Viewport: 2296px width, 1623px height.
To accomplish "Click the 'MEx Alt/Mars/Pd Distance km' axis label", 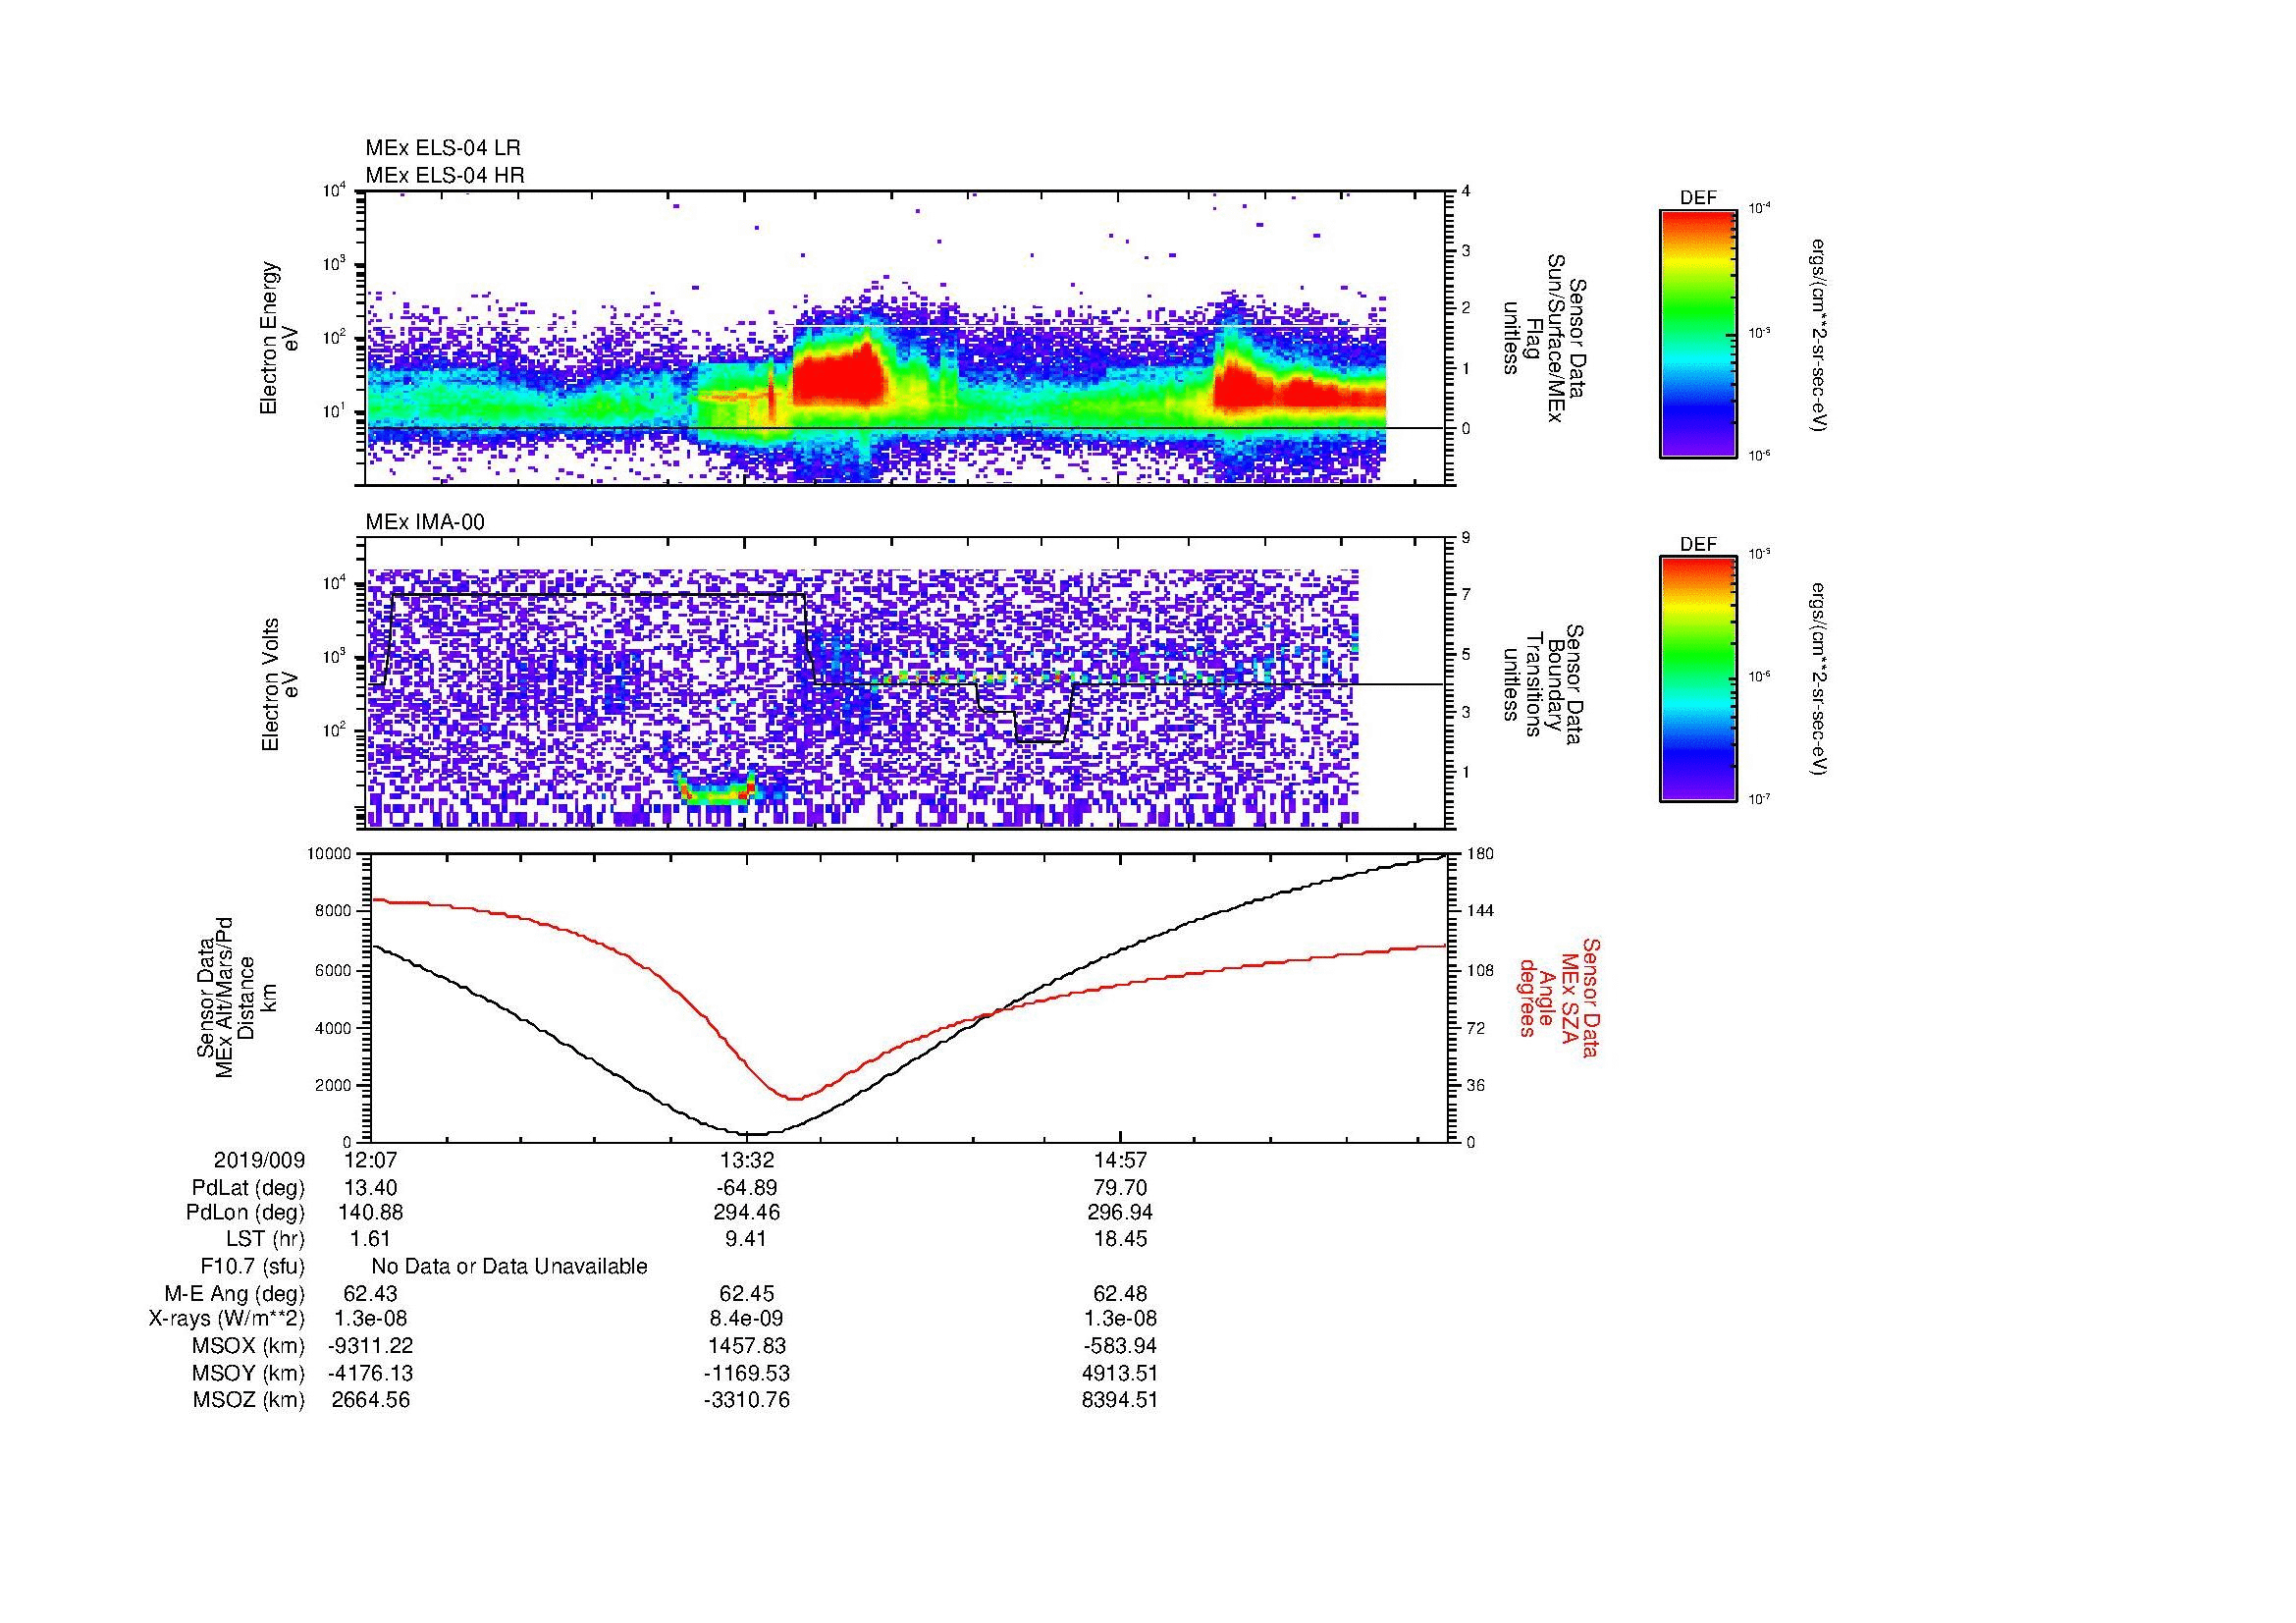I will (236, 997).
